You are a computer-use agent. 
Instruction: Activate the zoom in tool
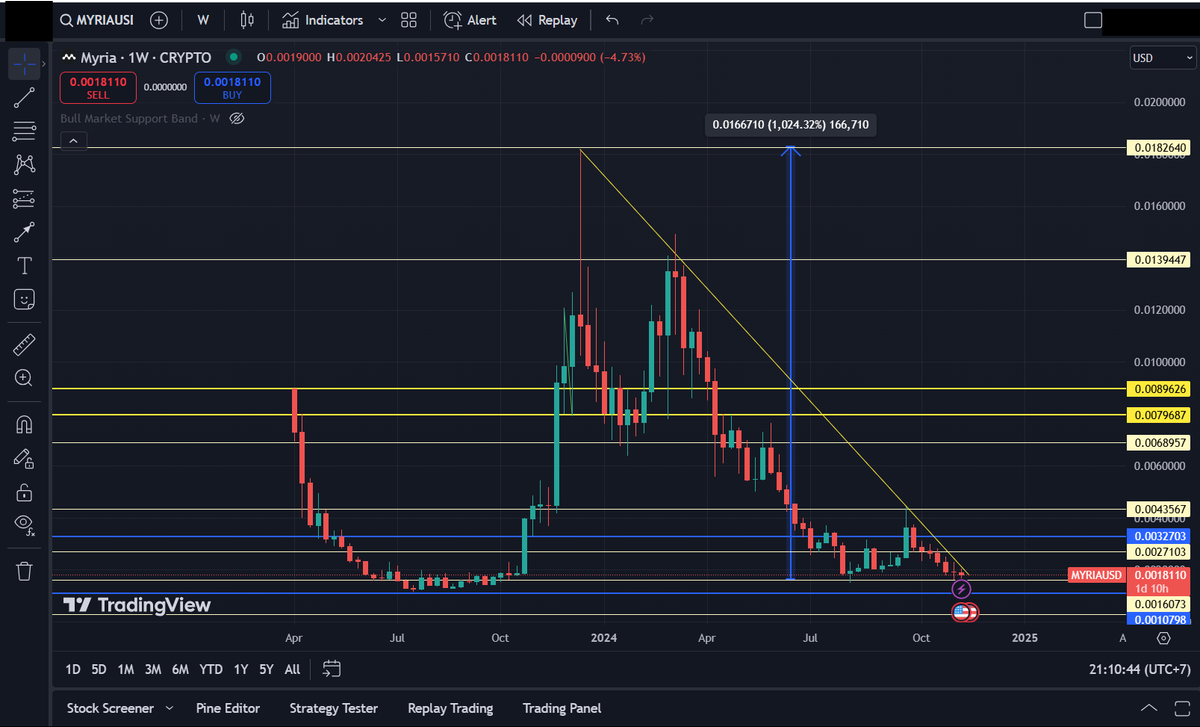[x=25, y=378]
